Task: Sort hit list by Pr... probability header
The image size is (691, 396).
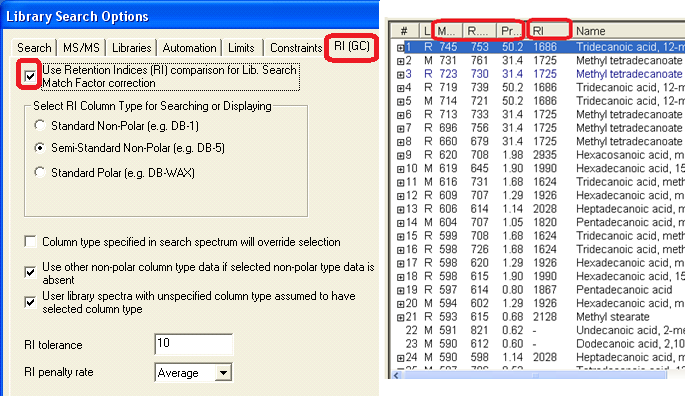Action: [510, 31]
